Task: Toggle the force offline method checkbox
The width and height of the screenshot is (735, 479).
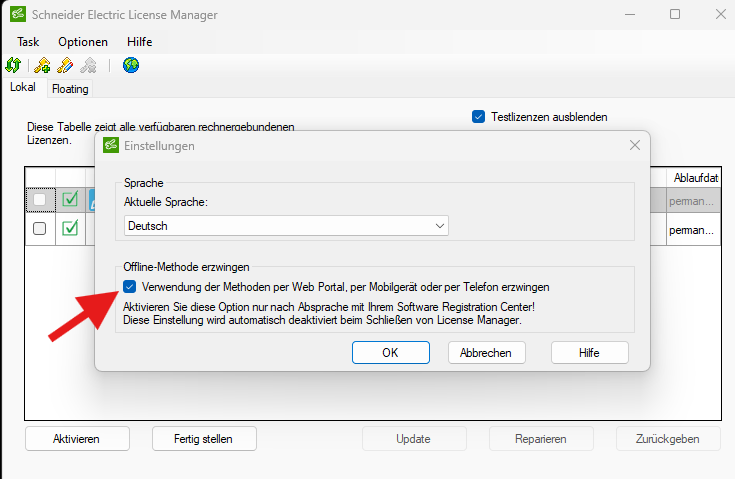Action: point(129,286)
